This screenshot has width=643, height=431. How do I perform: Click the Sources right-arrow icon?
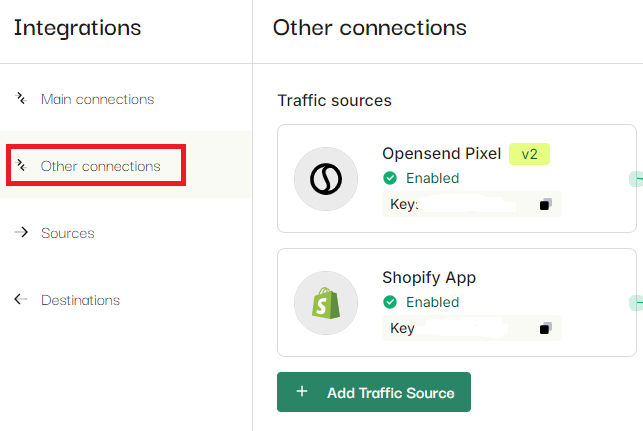coord(21,233)
